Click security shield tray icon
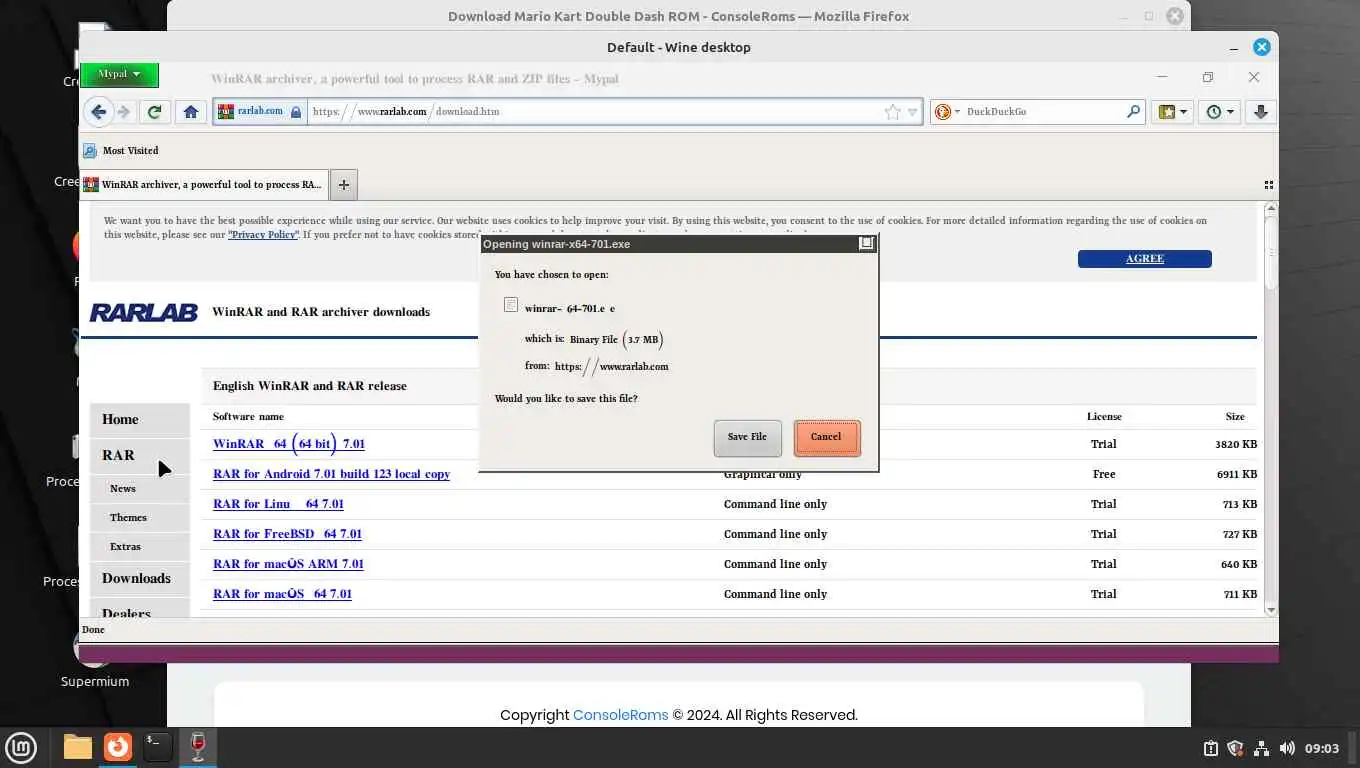This screenshot has height=768, width=1360. [1235, 748]
